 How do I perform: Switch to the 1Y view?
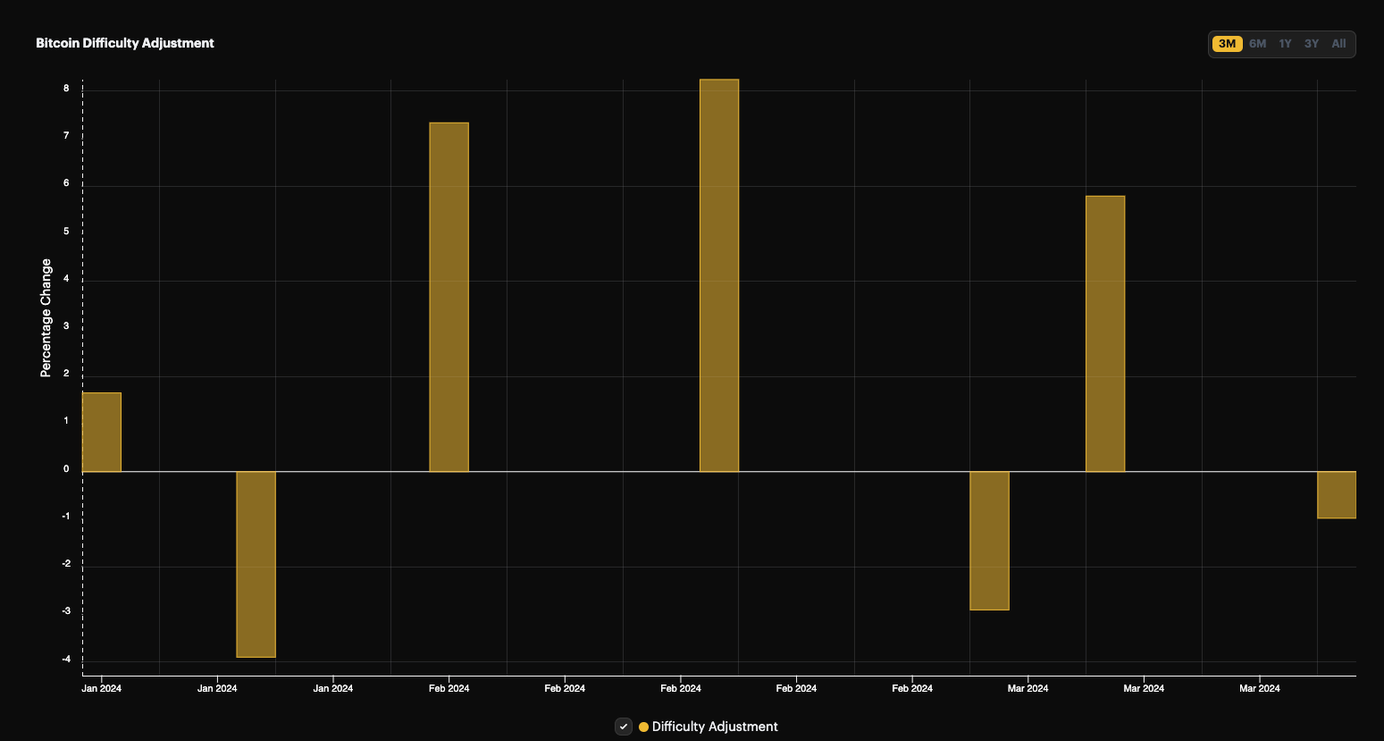1285,43
